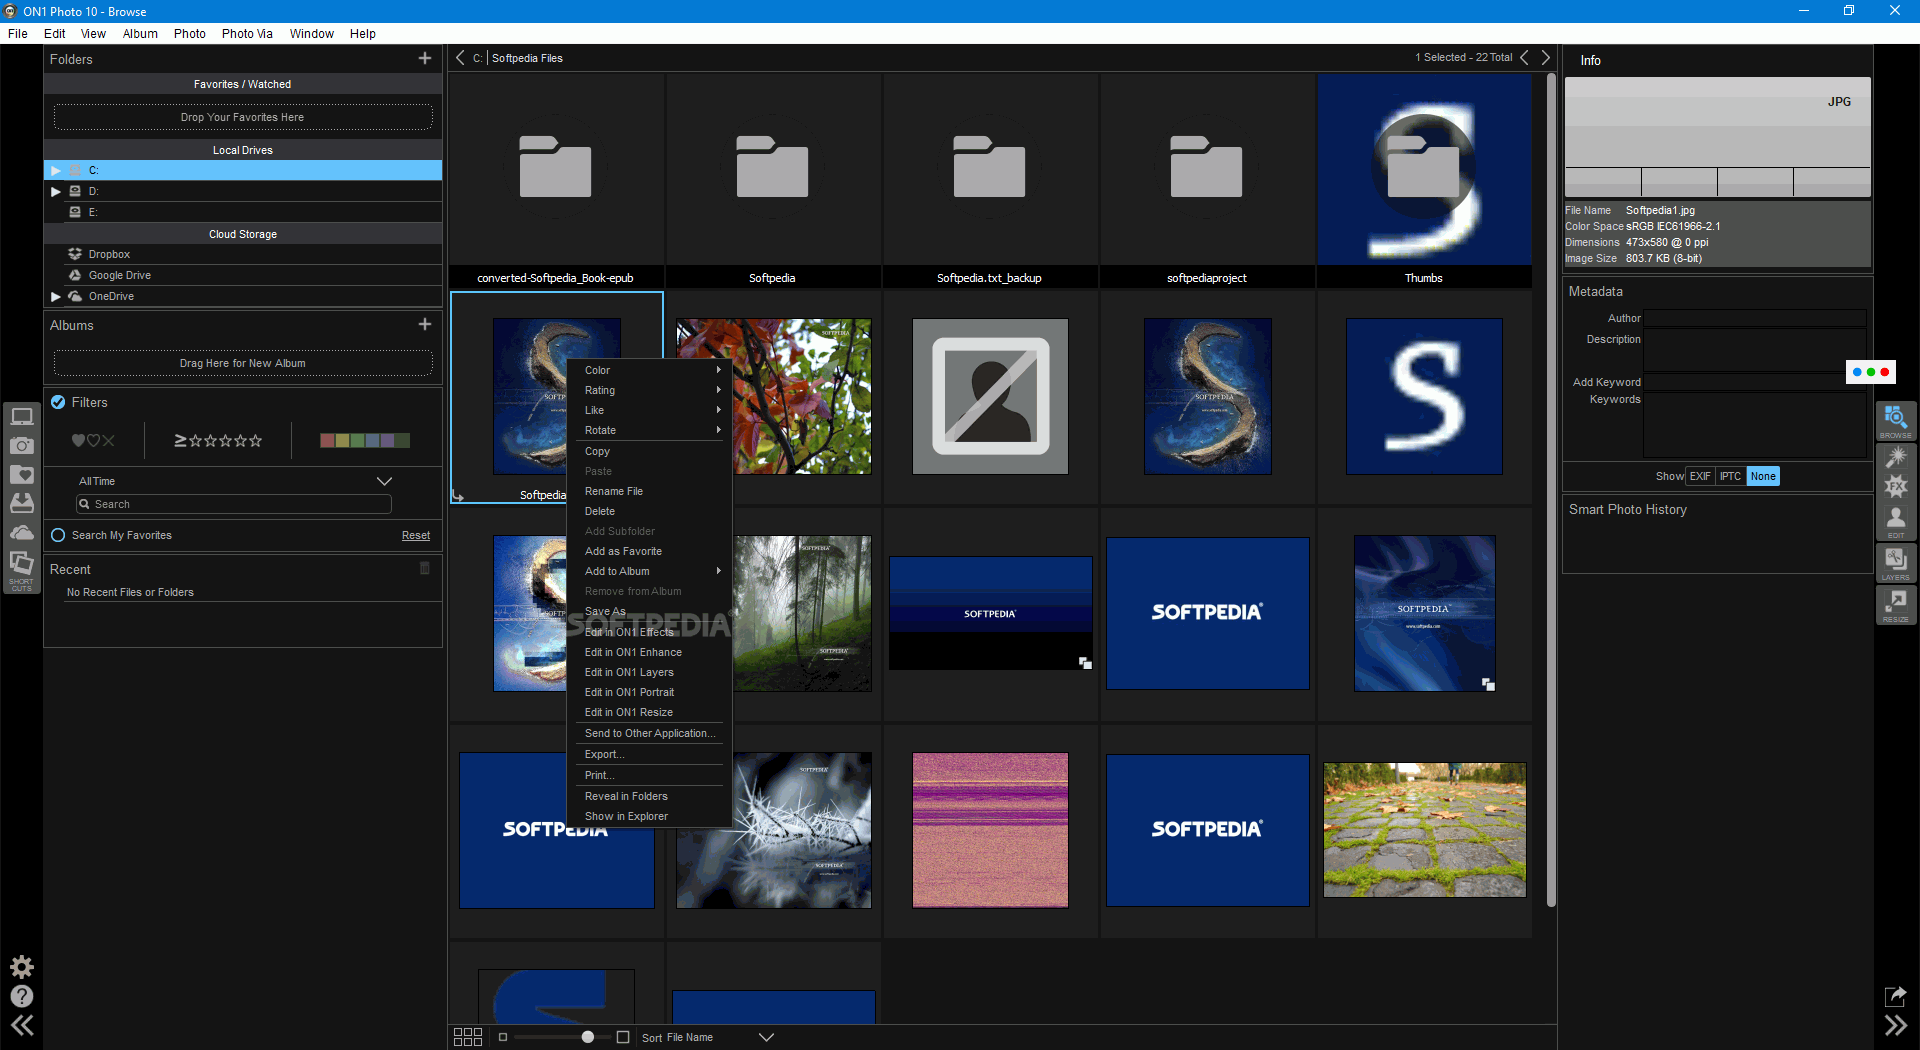Open the settings gear icon
This screenshot has height=1050, width=1920.
click(22, 967)
